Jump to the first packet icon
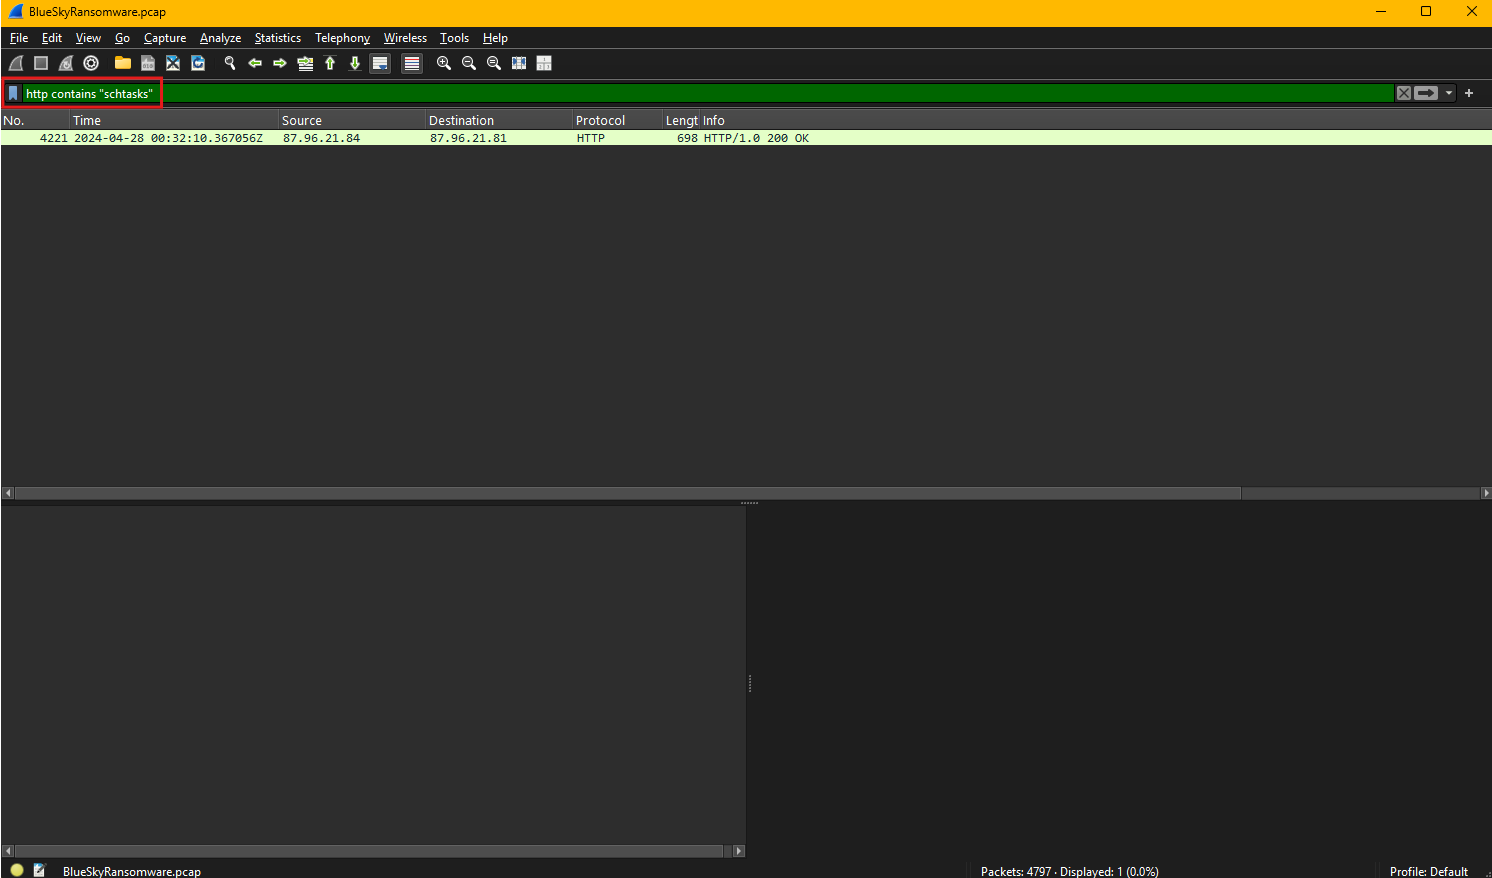The height and width of the screenshot is (878, 1492). tap(330, 63)
